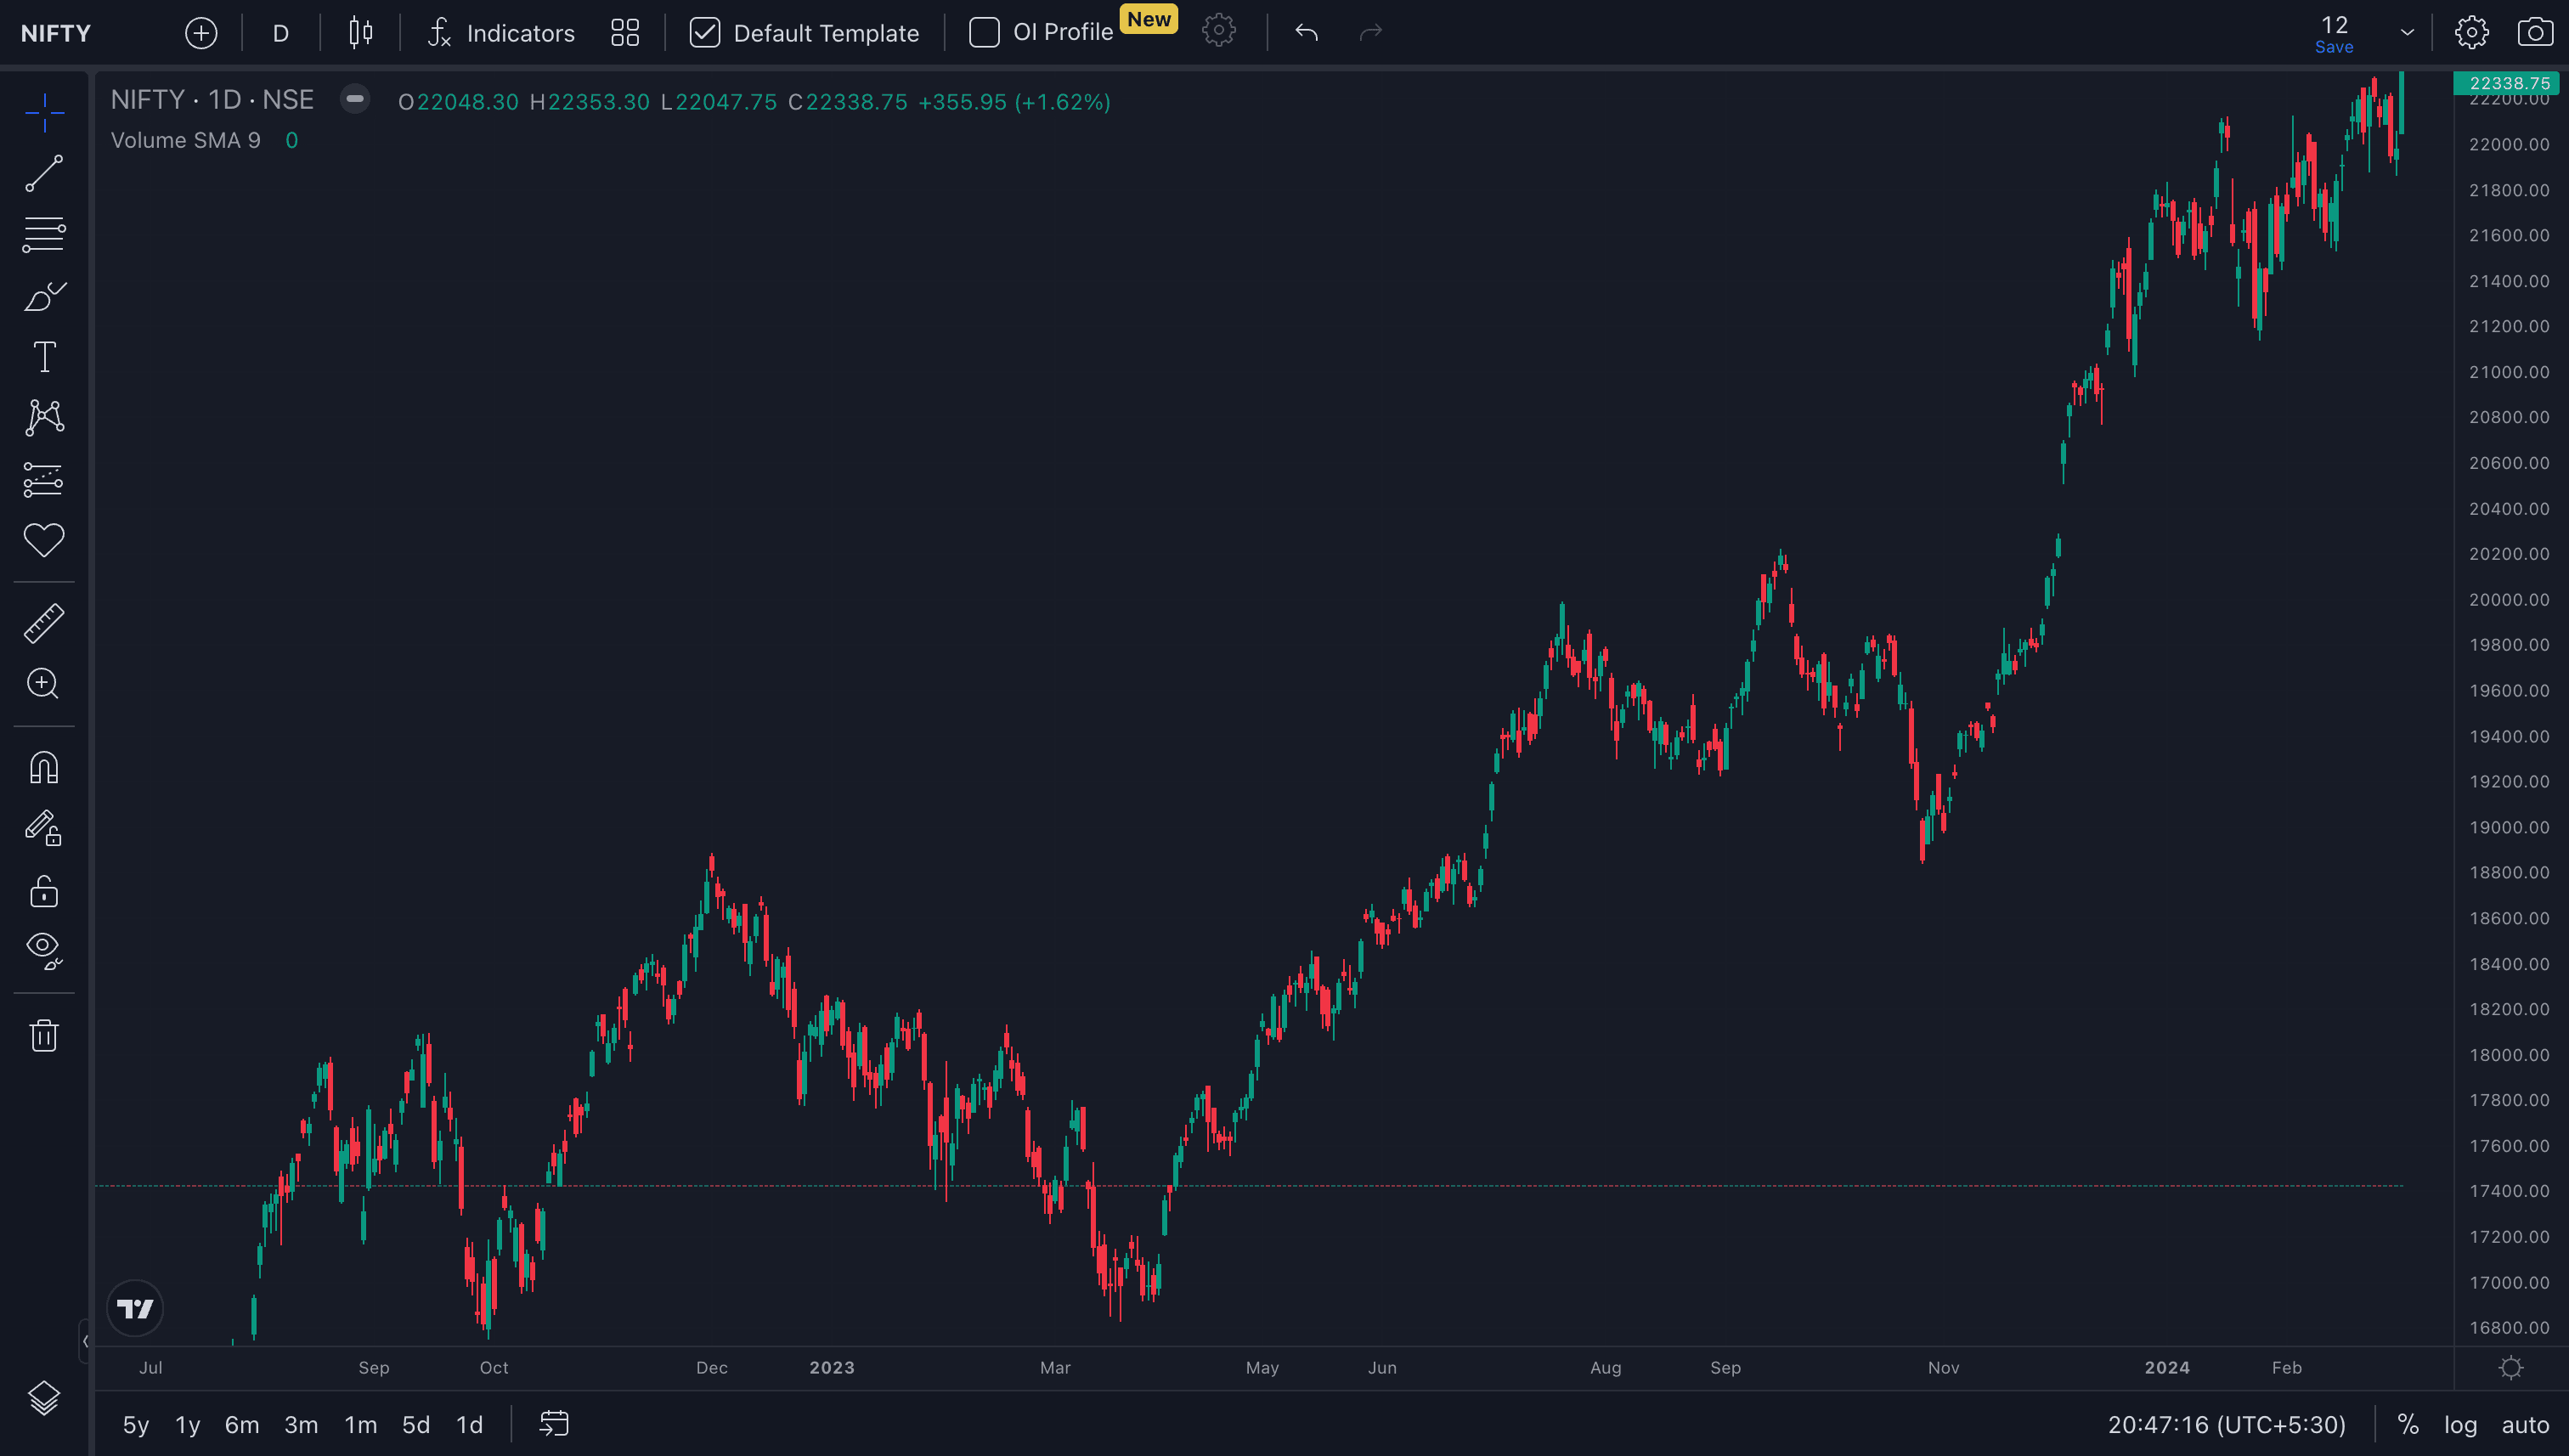2569x1456 pixels.
Task: Take a chart snapshot with camera icon
Action: coord(2534,32)
